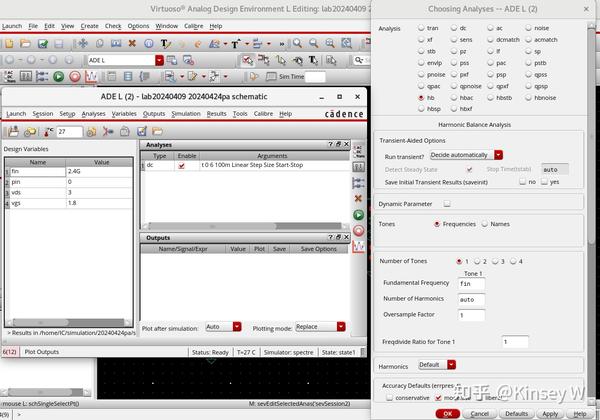The image size is (600, 420).
Task: Click the Fundamental Frequency input field
Action: (x=471, y=283)
